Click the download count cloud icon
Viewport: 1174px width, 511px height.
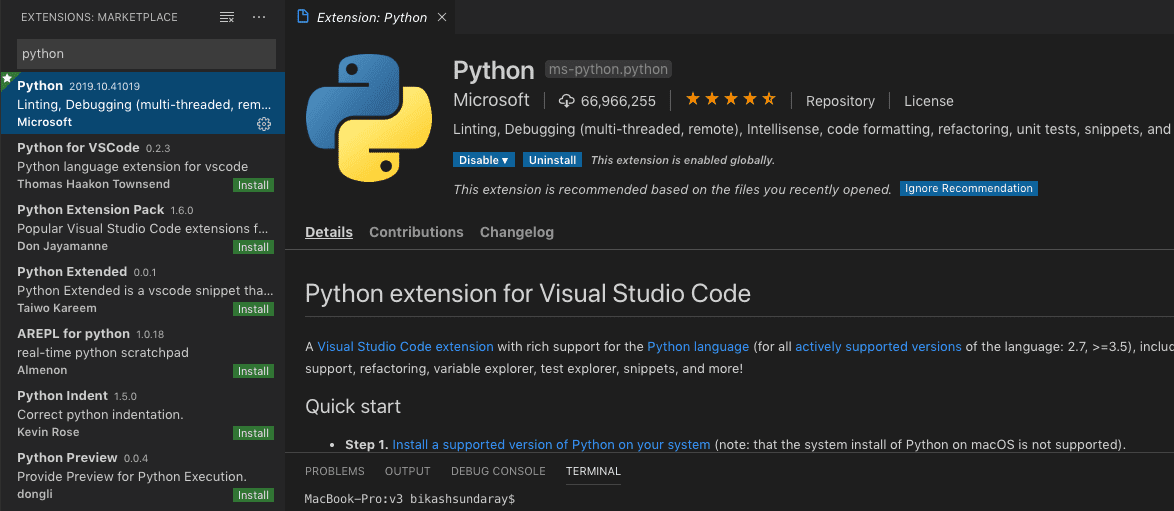tap(567, 101)
